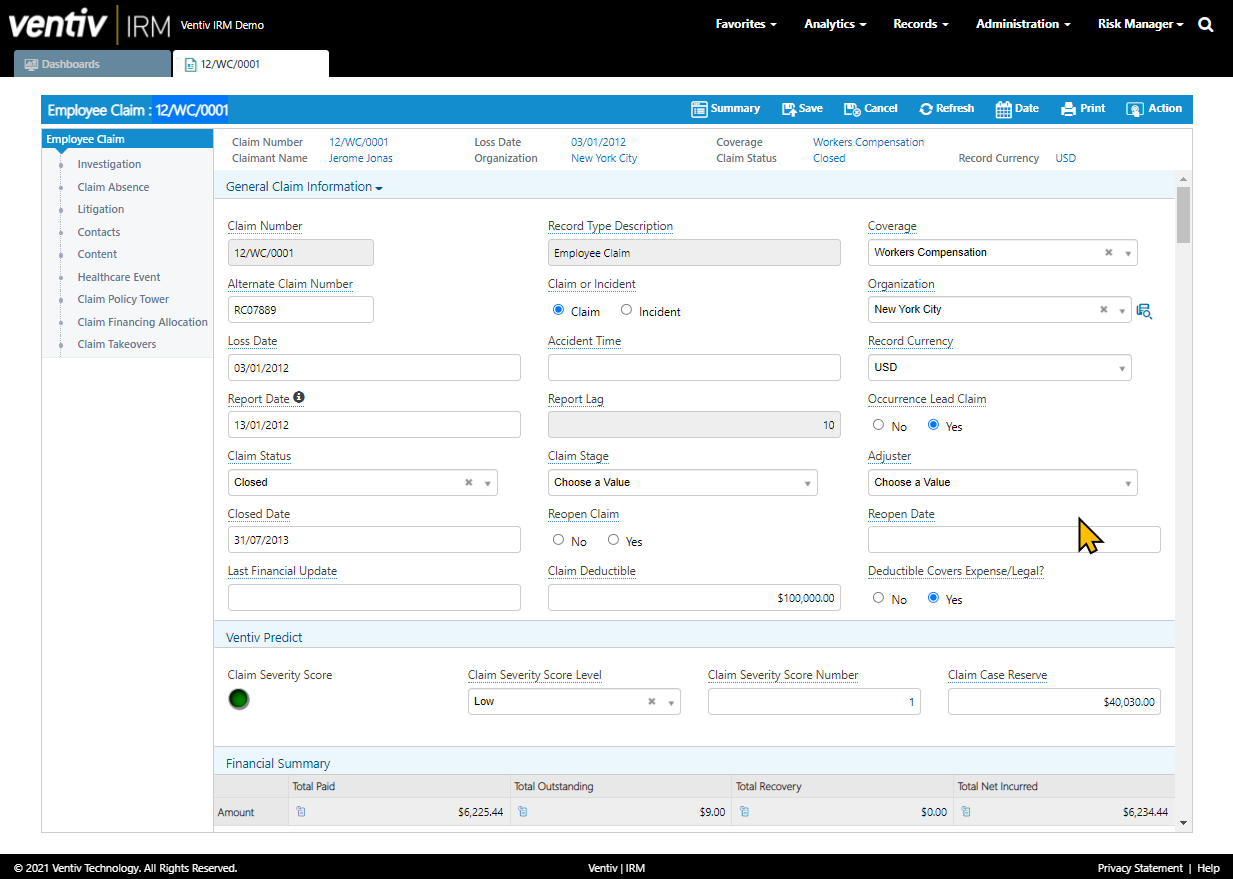Click the Ventiv IRM logo
The width and height of the screenshot is (1233, 879).
(90, 24)
